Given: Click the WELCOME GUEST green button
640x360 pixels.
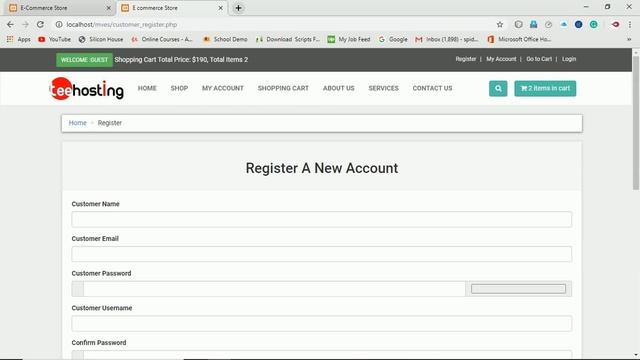Looking at the screenshot, I should coord(84,60).
